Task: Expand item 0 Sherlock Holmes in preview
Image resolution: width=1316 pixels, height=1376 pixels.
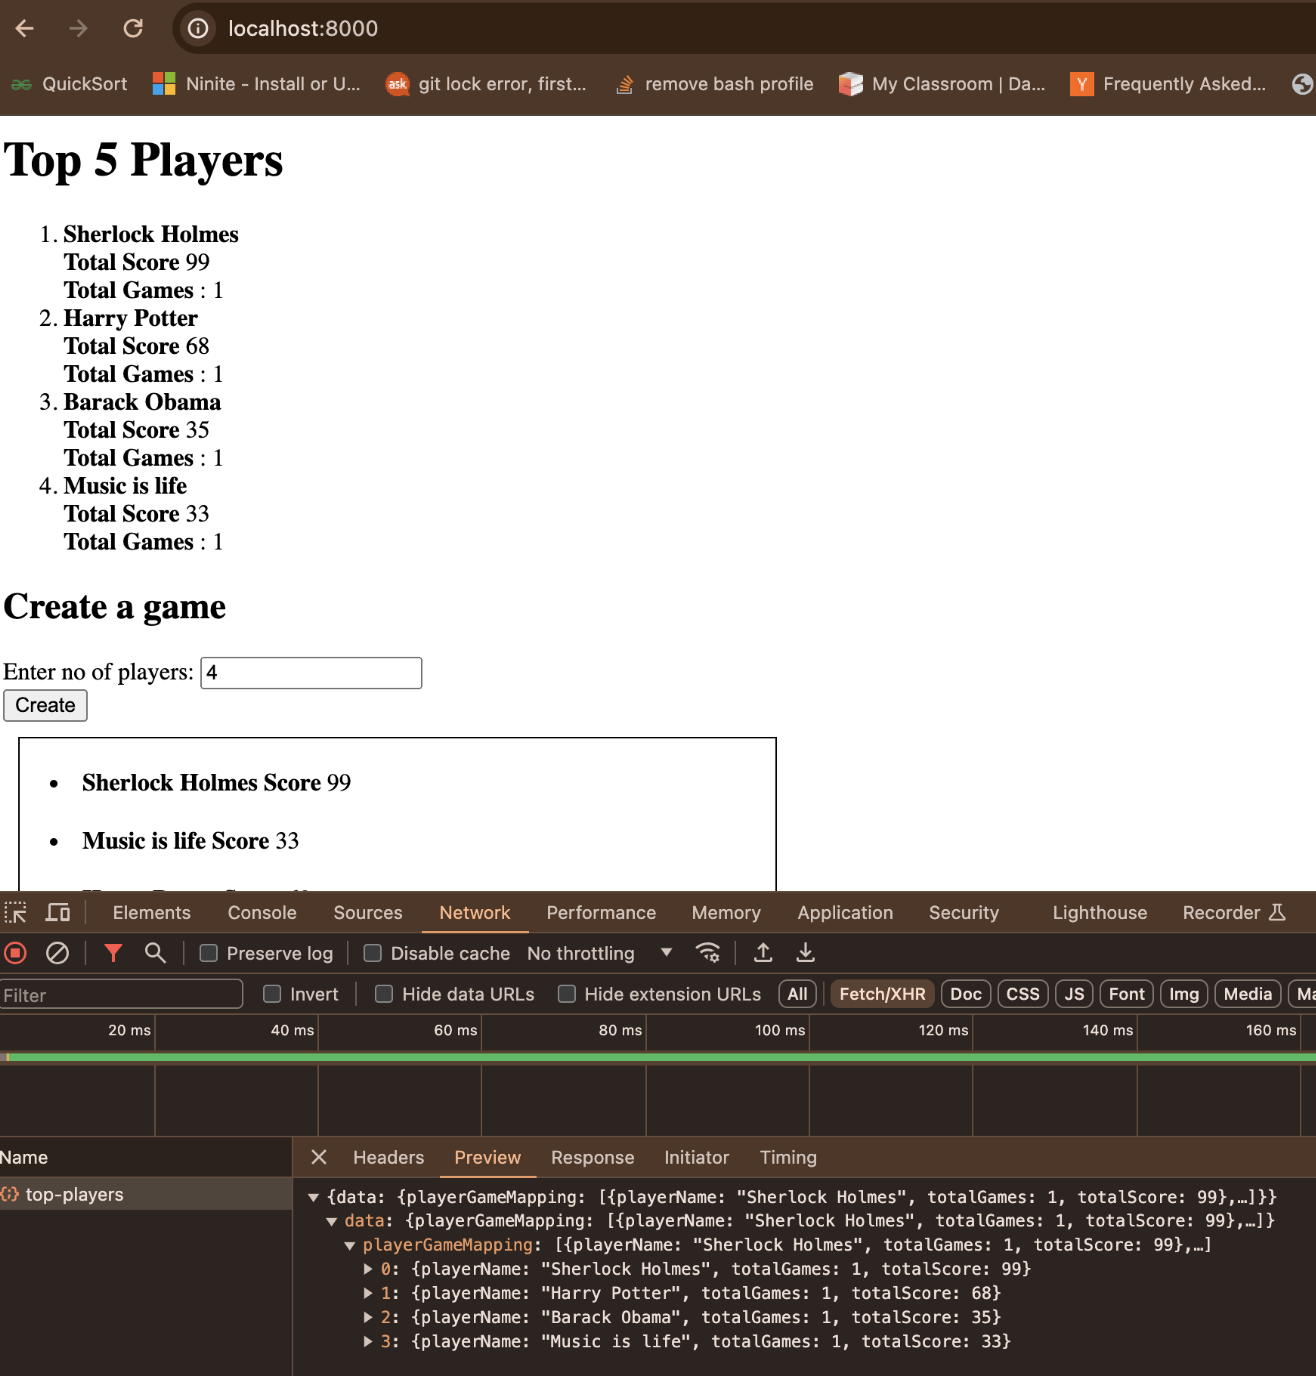Action: [368, 1269]
